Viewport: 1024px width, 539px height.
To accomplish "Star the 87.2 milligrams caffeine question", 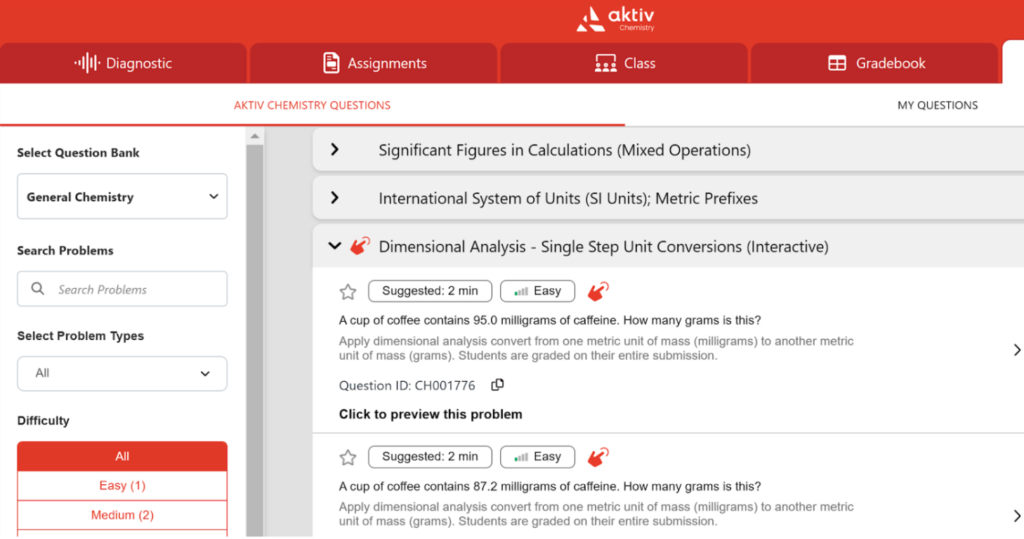I will pos(348,457).
